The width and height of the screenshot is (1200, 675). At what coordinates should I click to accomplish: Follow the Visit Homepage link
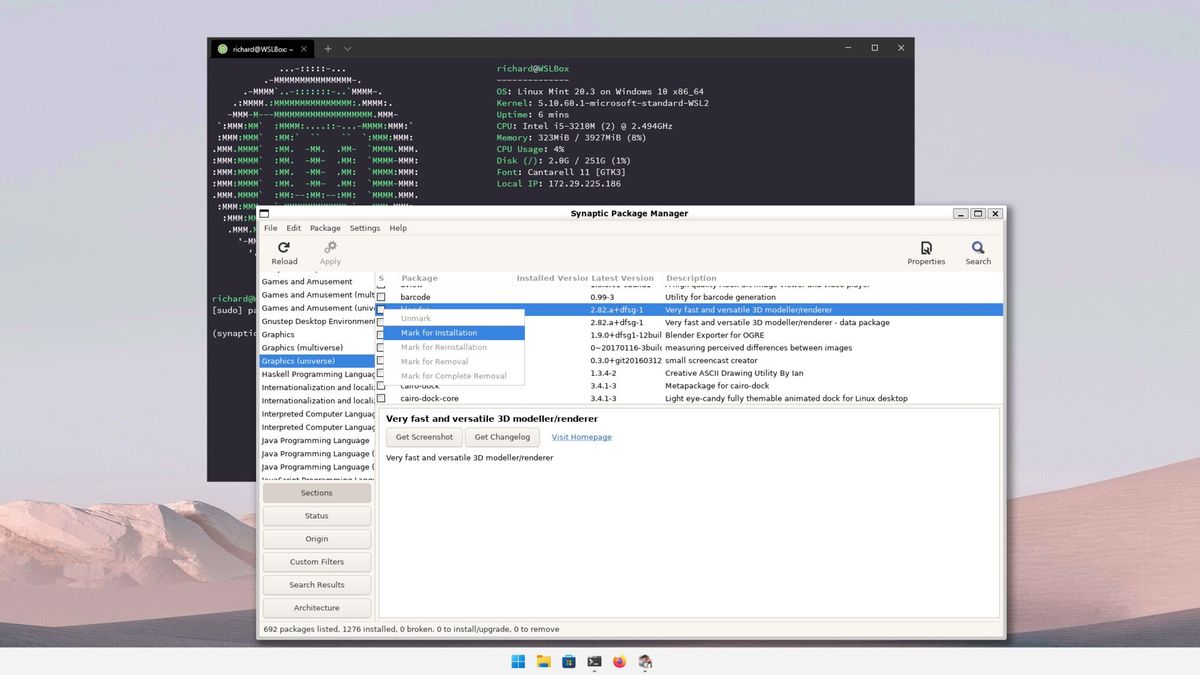tap(581, 436)
